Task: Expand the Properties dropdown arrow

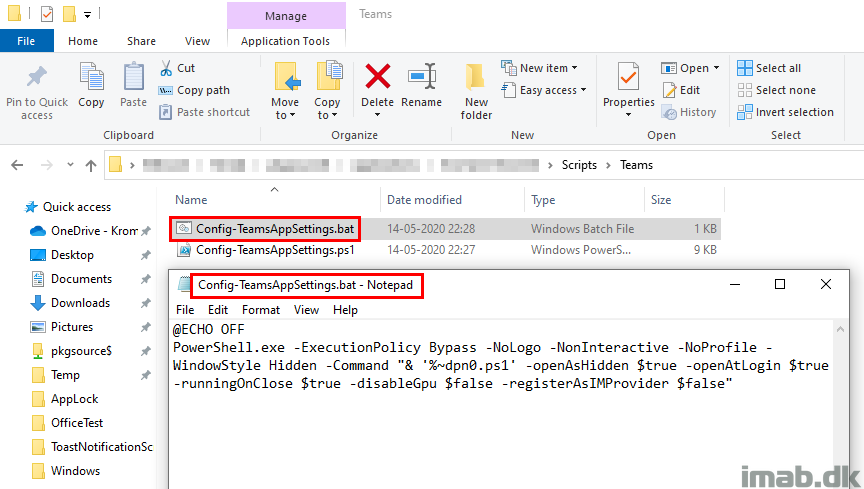Action: pos(629,115)
